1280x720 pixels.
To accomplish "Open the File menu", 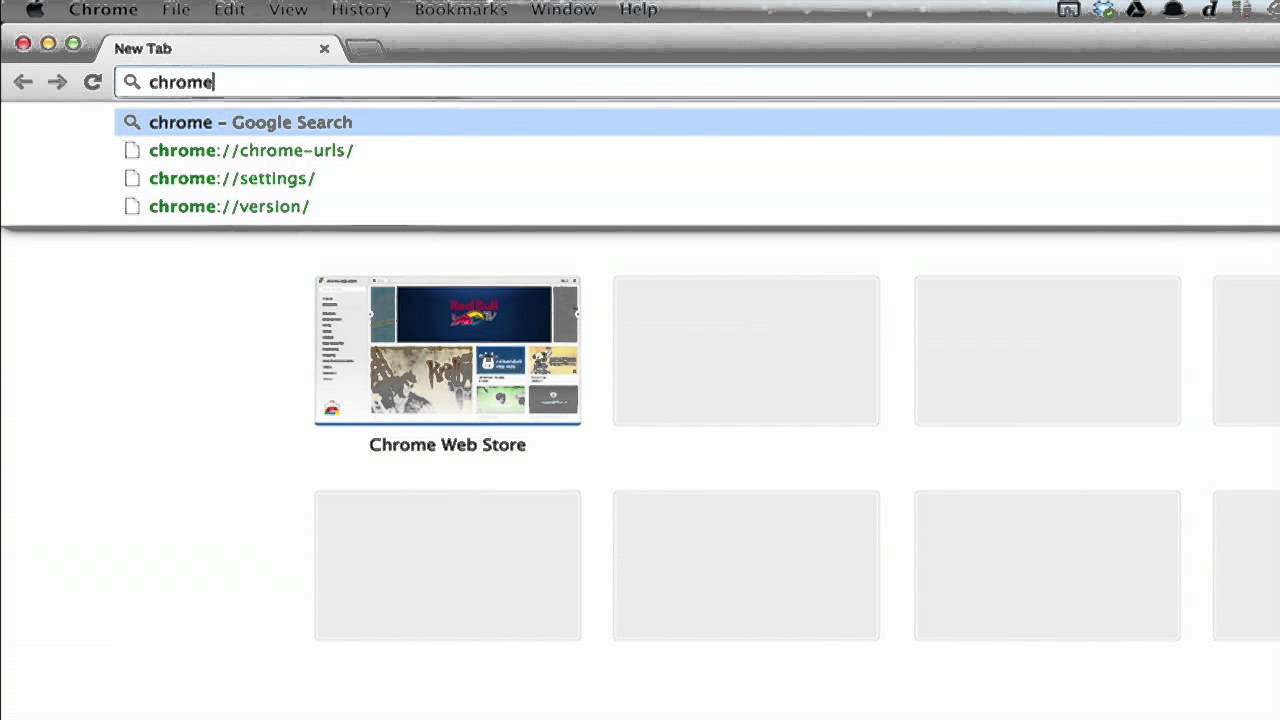I will point(176,9).
